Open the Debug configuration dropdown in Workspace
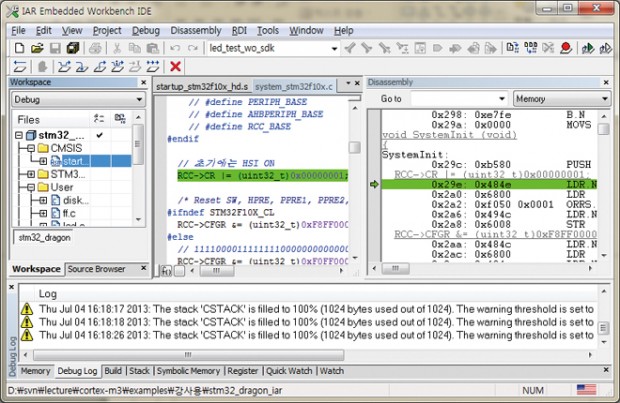 [x=139, y=100]
